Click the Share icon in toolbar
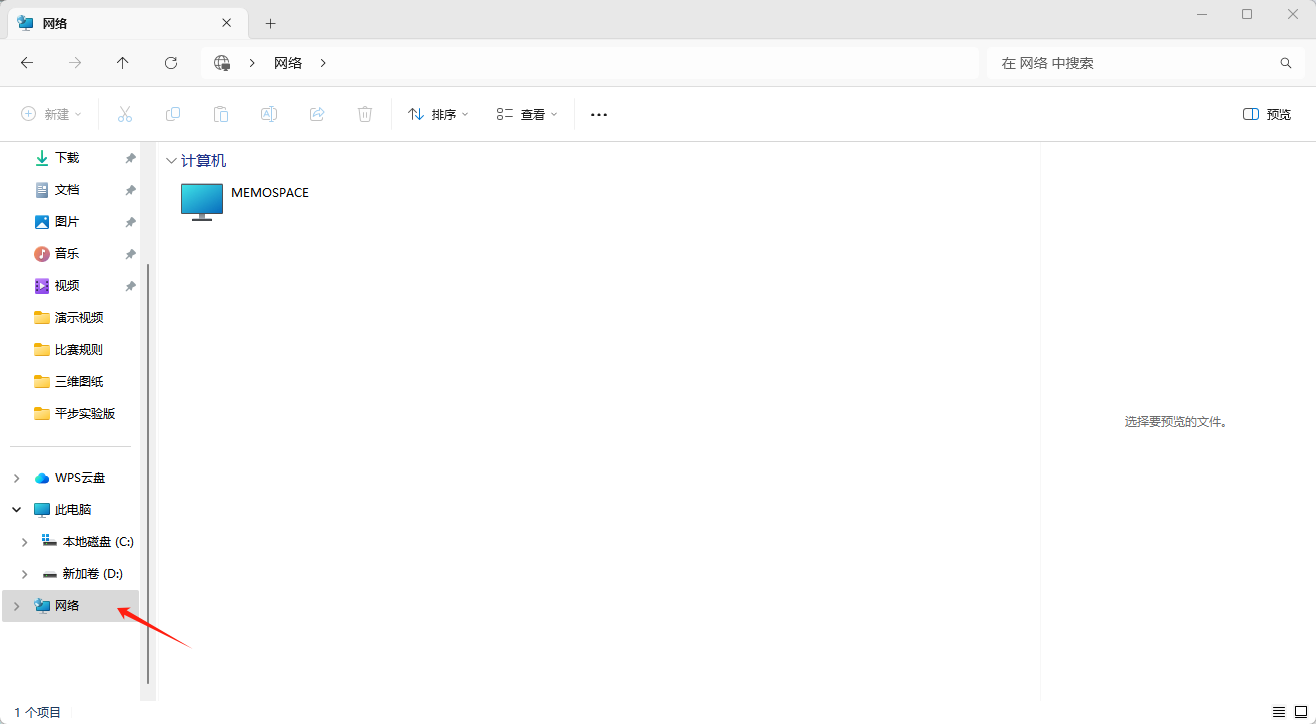The image size is (1316, 724). (317, 114)
